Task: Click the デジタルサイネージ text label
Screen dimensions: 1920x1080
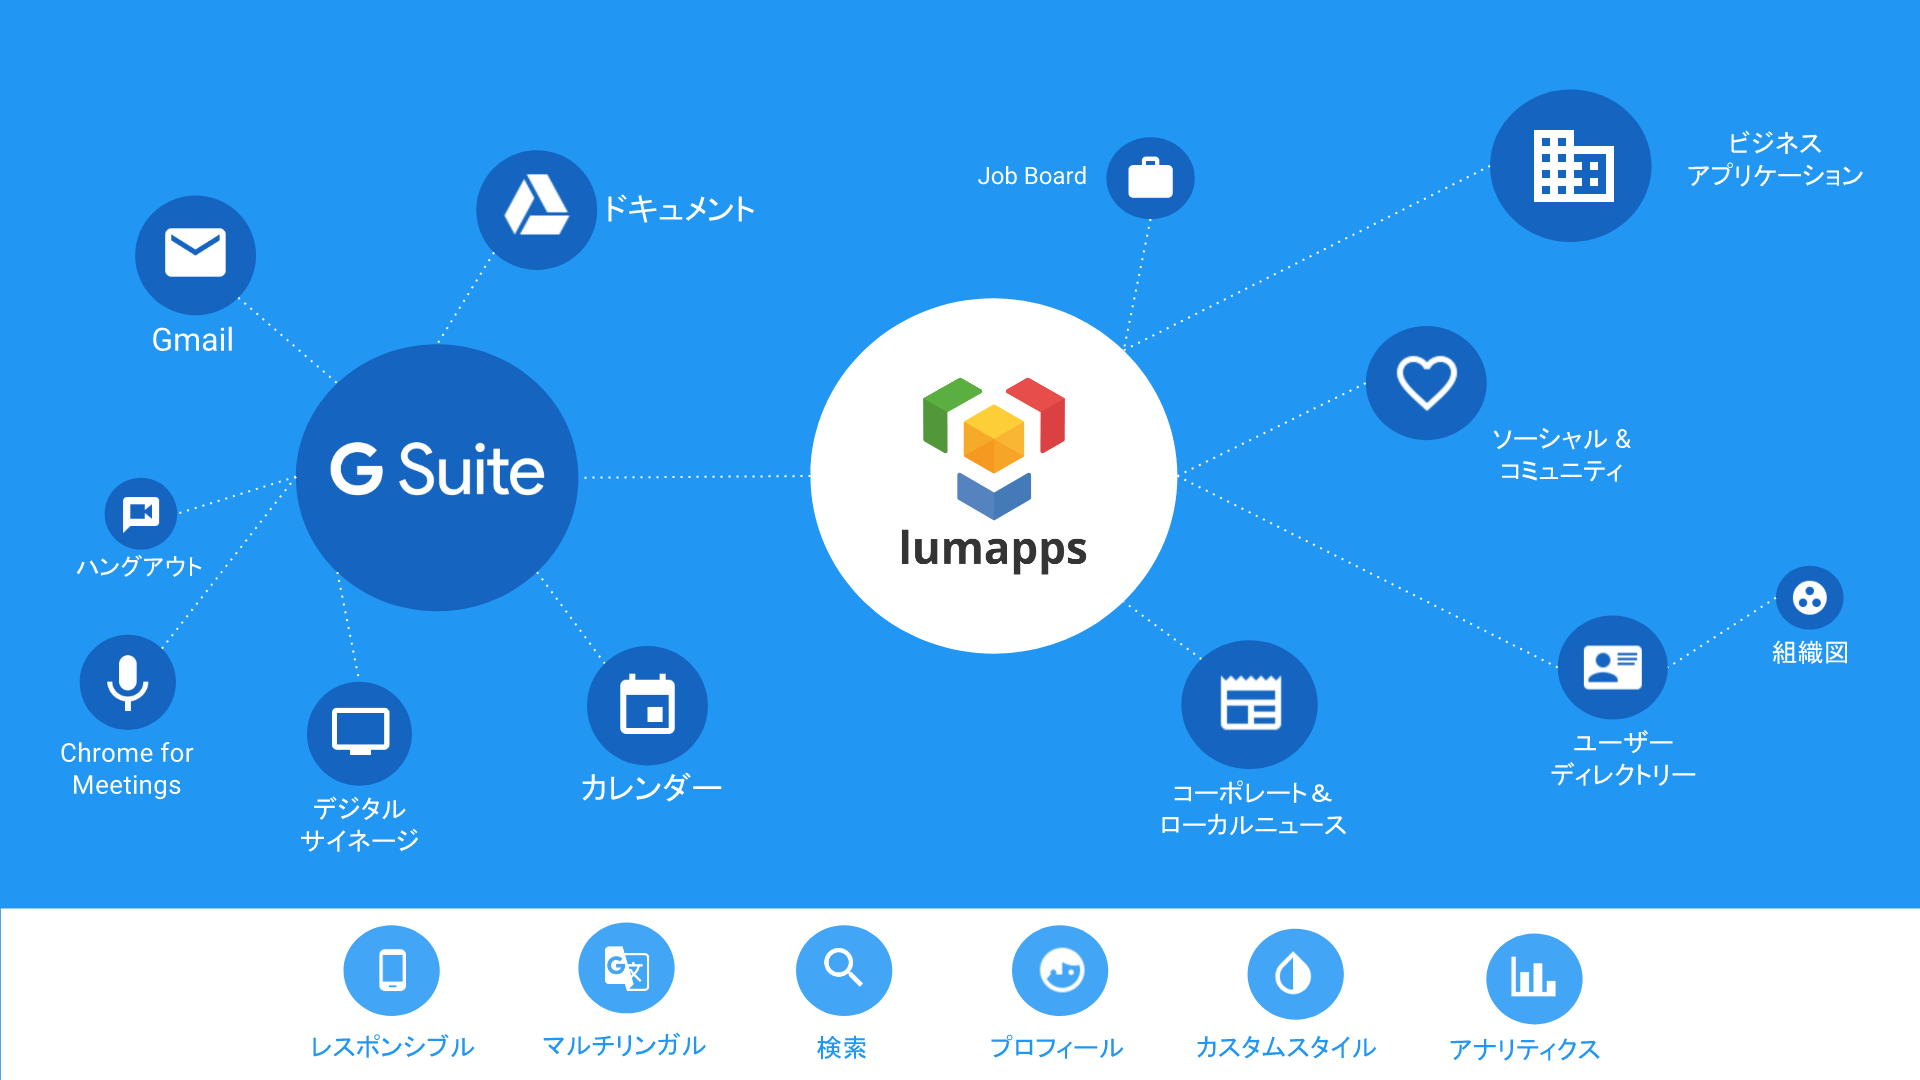Action: 359,824
